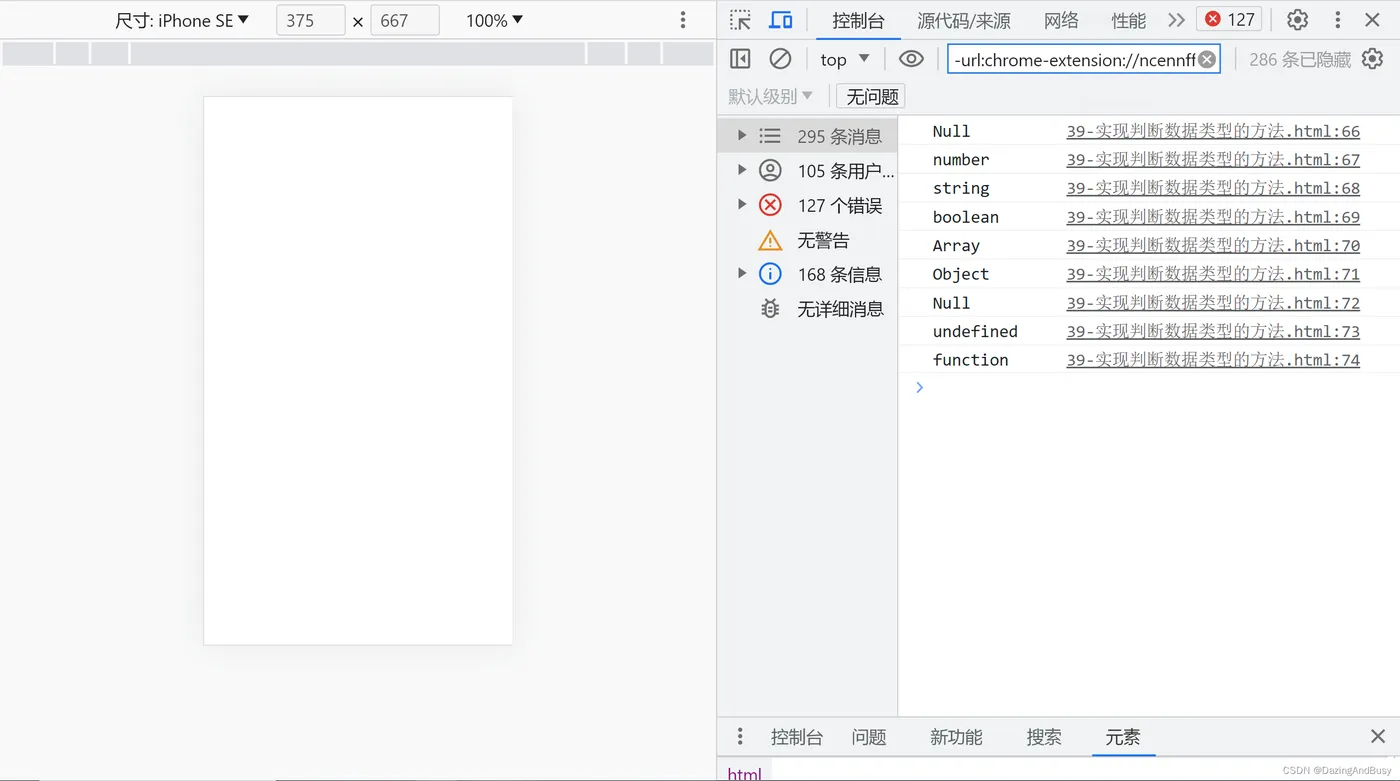Open more DevTools tabs chevron
1400x781 pixels.
click(x=1176, y=20)
